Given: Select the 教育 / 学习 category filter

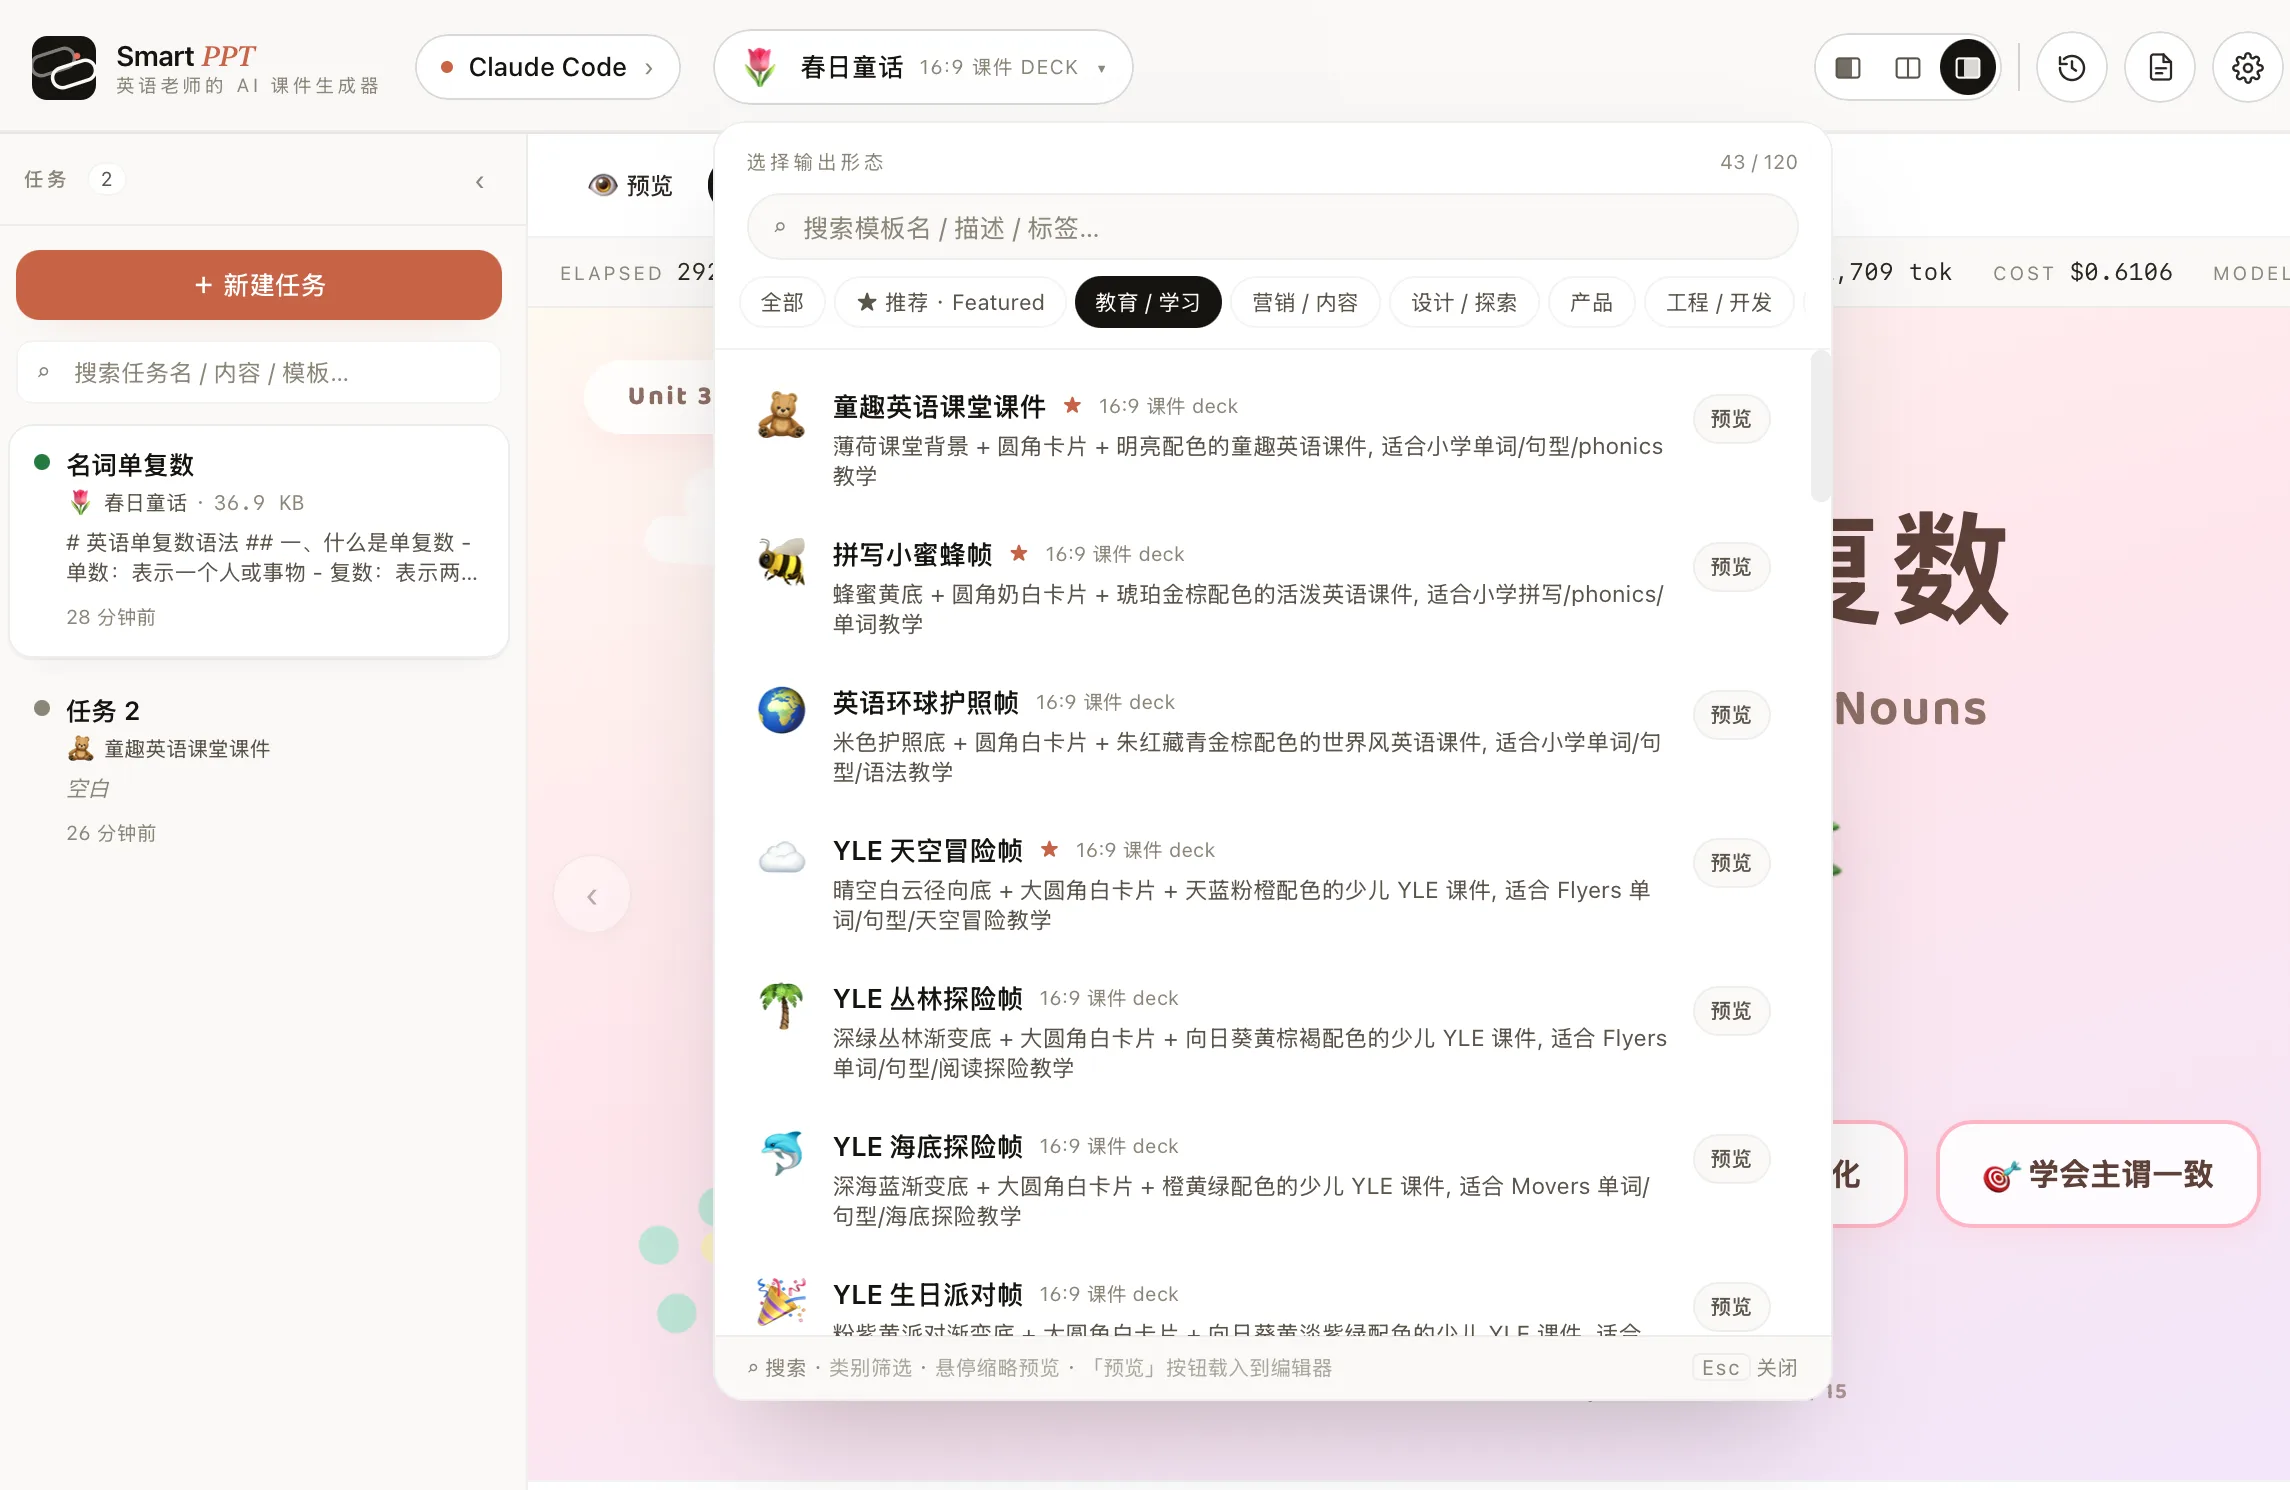Looking at the screenshot, I should point(1148,302).
